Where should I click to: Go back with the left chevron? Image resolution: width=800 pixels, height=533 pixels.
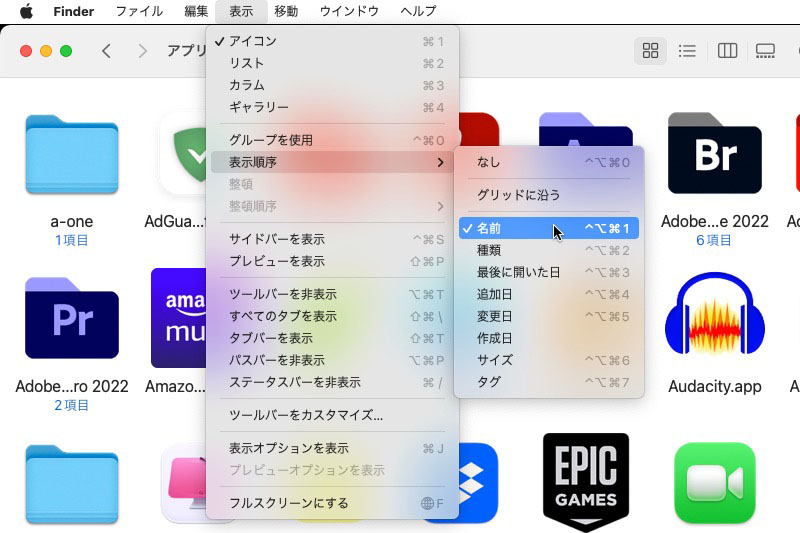pos(106,51)
